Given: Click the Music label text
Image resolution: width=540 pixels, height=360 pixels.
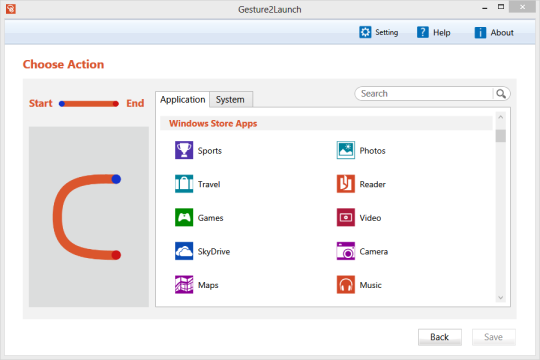Looking at the screenshot, I should click(x=371, y=285).
